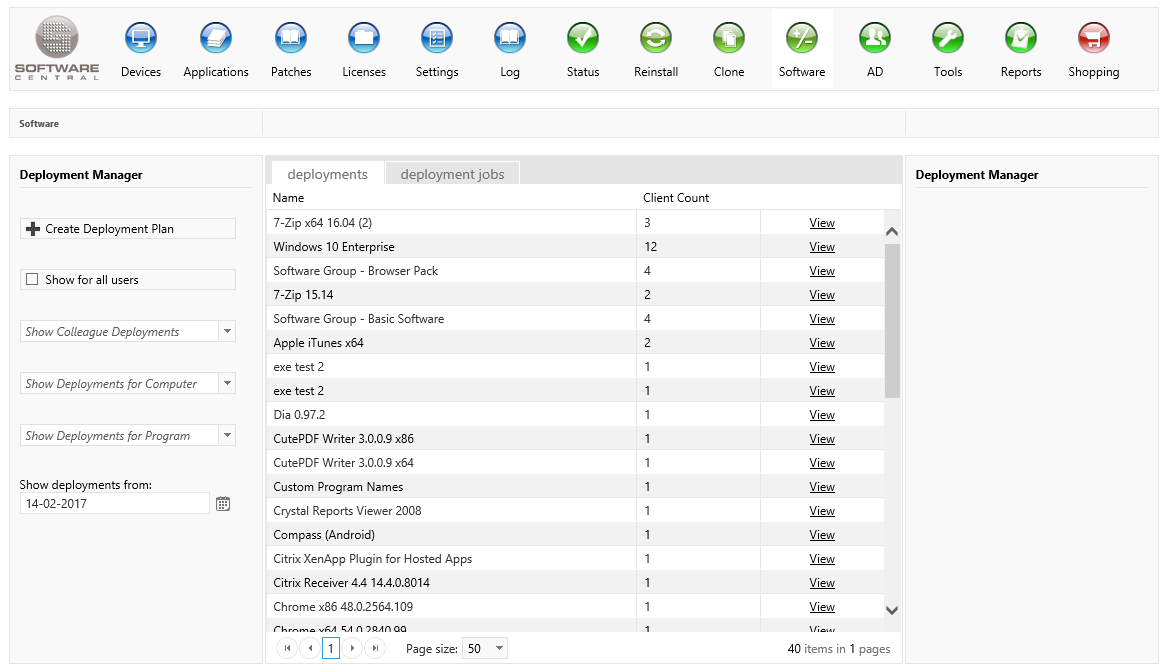Viewport: 1164px width, 669px height.
Task: Click the Applications toolbar icon
Action: tap(216, 40)
